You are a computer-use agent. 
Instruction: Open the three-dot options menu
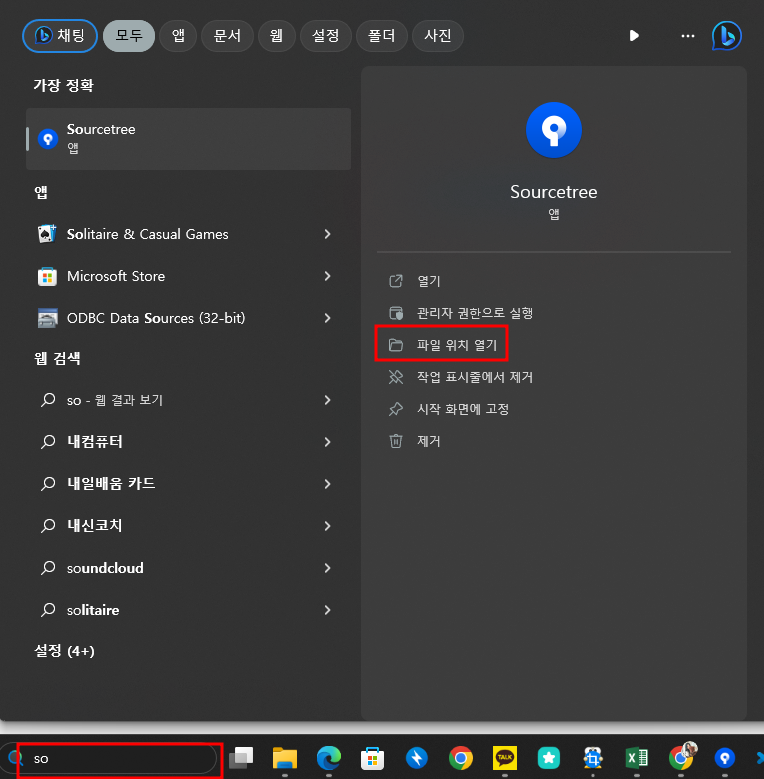(x=688, y=36)
